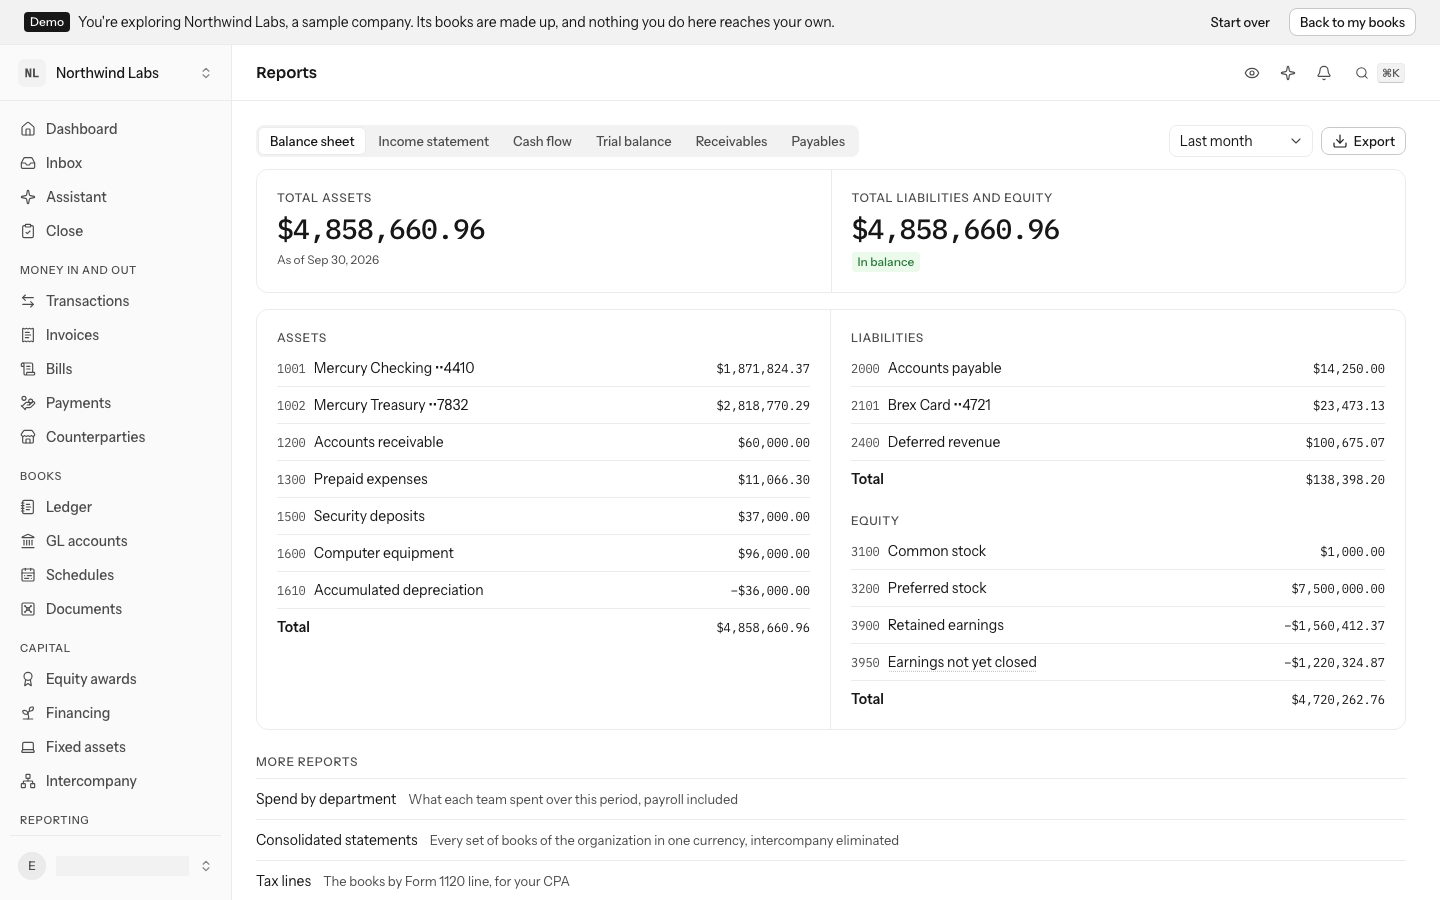Select the Receivables tab
Screen dimensions: 1440x900
click(x=731, y=141)
